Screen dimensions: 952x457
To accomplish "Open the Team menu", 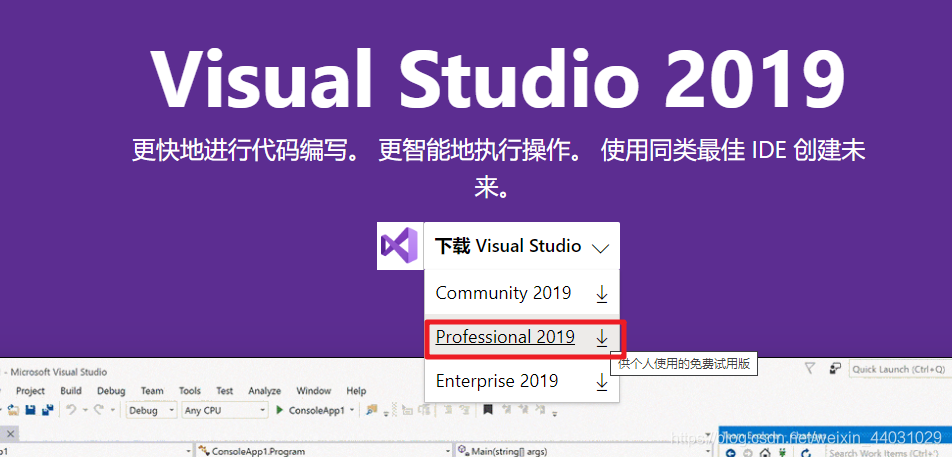I will [x=152, y=391].
